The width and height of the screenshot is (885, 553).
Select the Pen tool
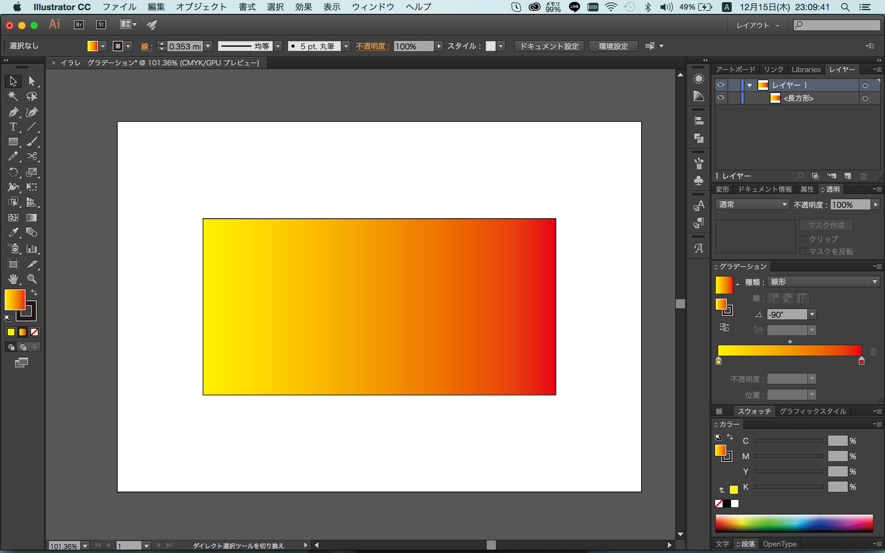13,112
